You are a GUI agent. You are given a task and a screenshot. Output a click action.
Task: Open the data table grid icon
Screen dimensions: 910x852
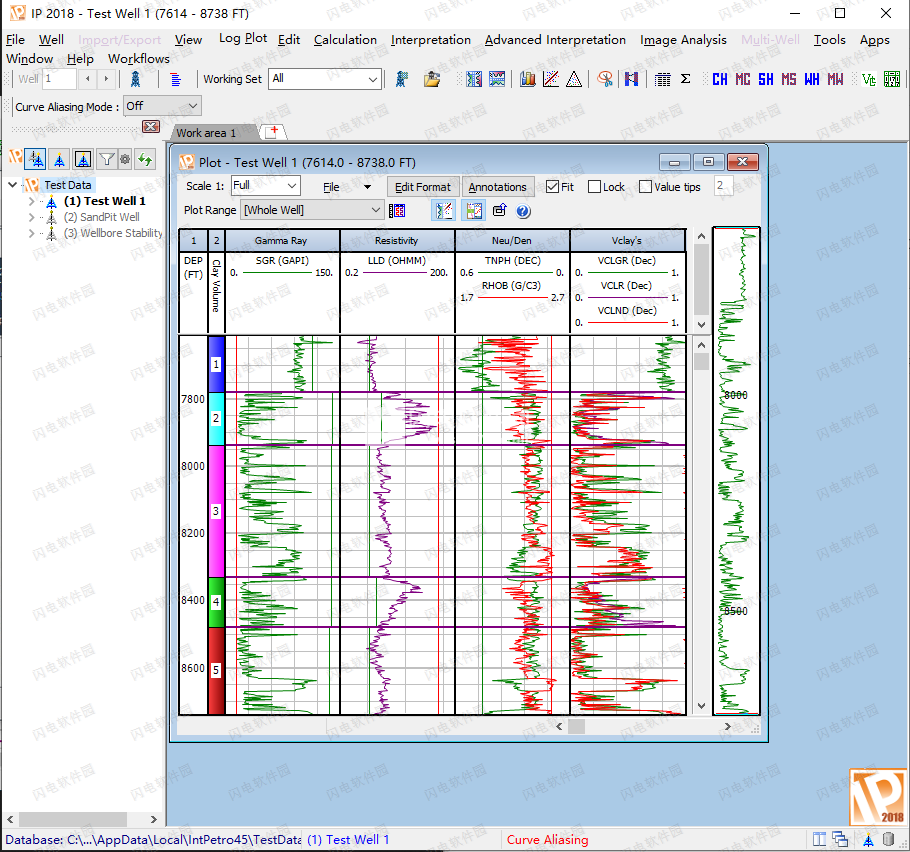point(662,79)
